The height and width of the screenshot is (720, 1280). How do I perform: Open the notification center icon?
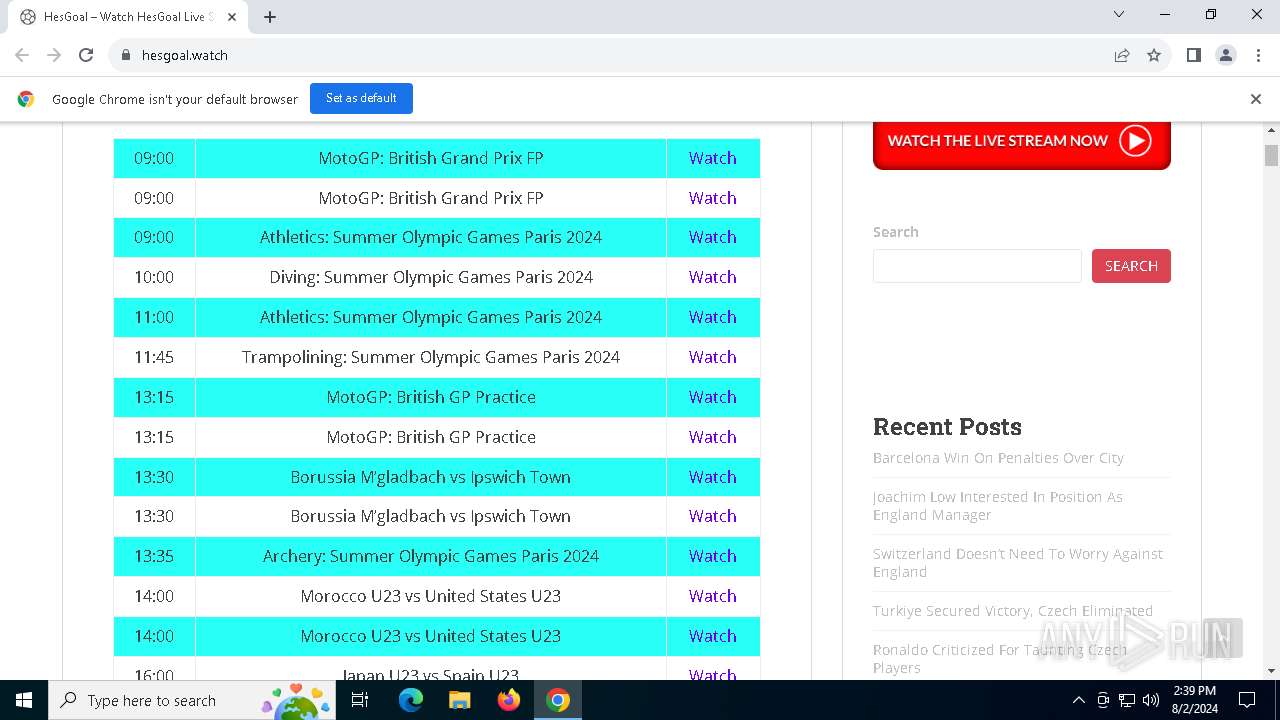pyautogui.click(x=1247, y=700)
